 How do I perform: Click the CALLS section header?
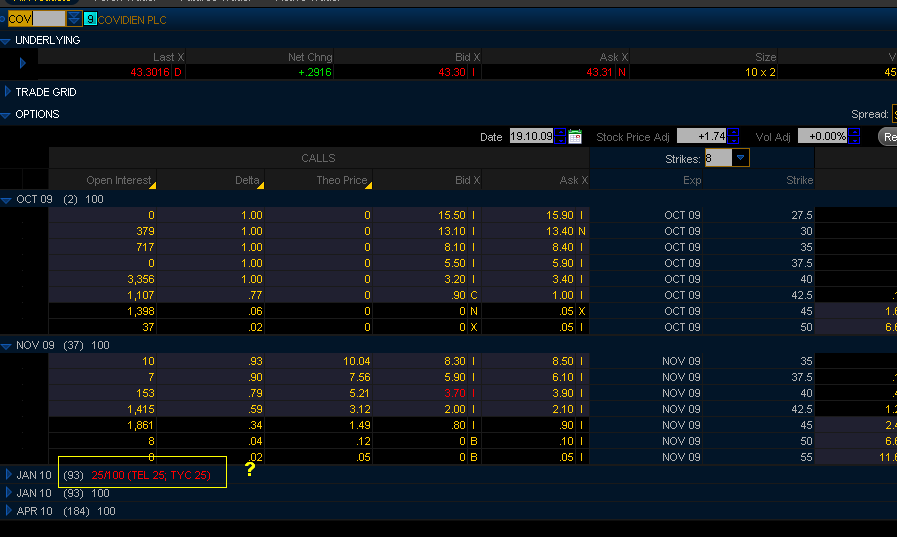click(319, 158)
